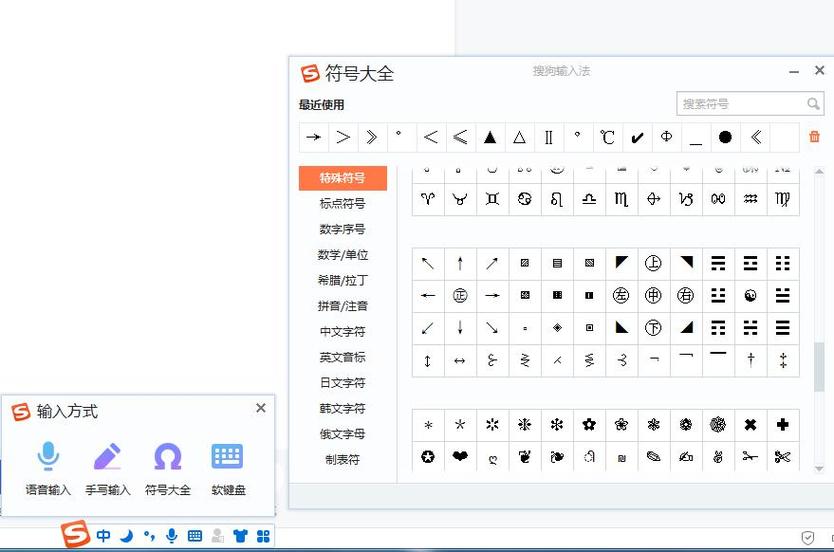The image size is (834, 552).
Task: Insert the circled star ✪ symbol
Action: [x=428, y=456]
